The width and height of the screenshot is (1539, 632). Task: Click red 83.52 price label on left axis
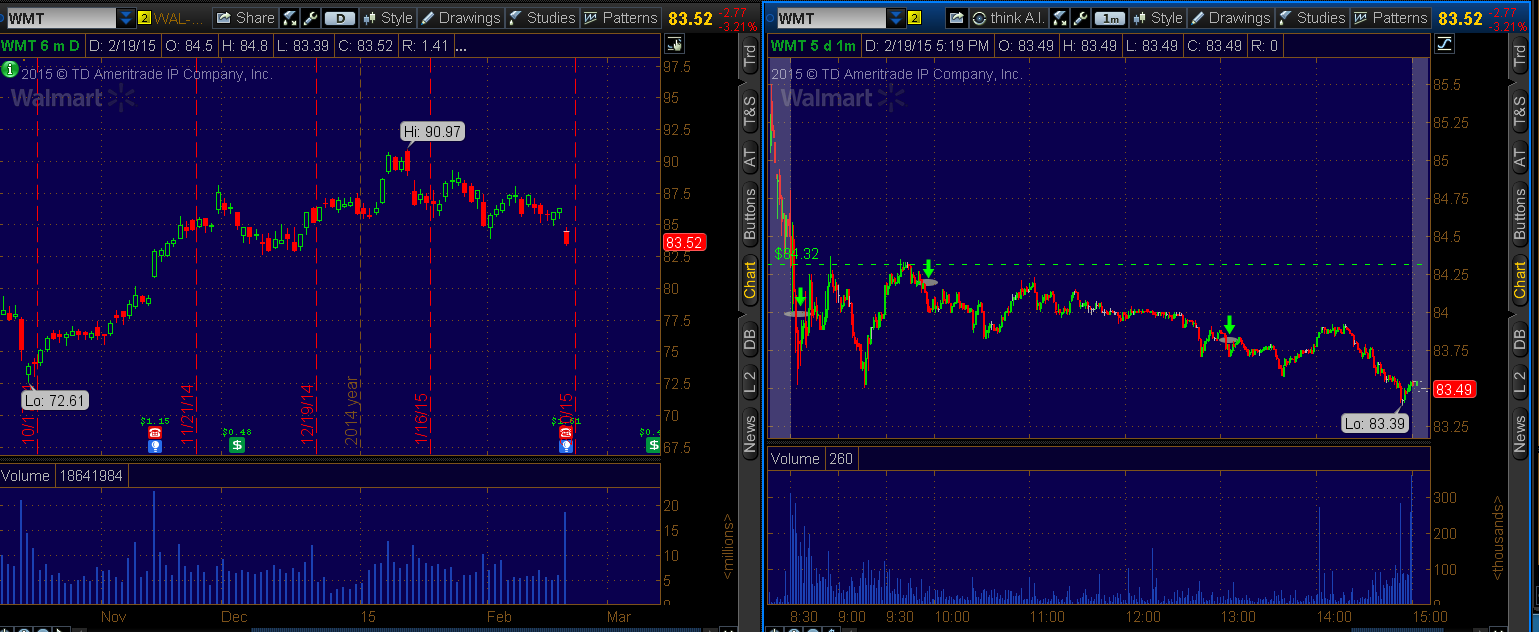point(685,242)
